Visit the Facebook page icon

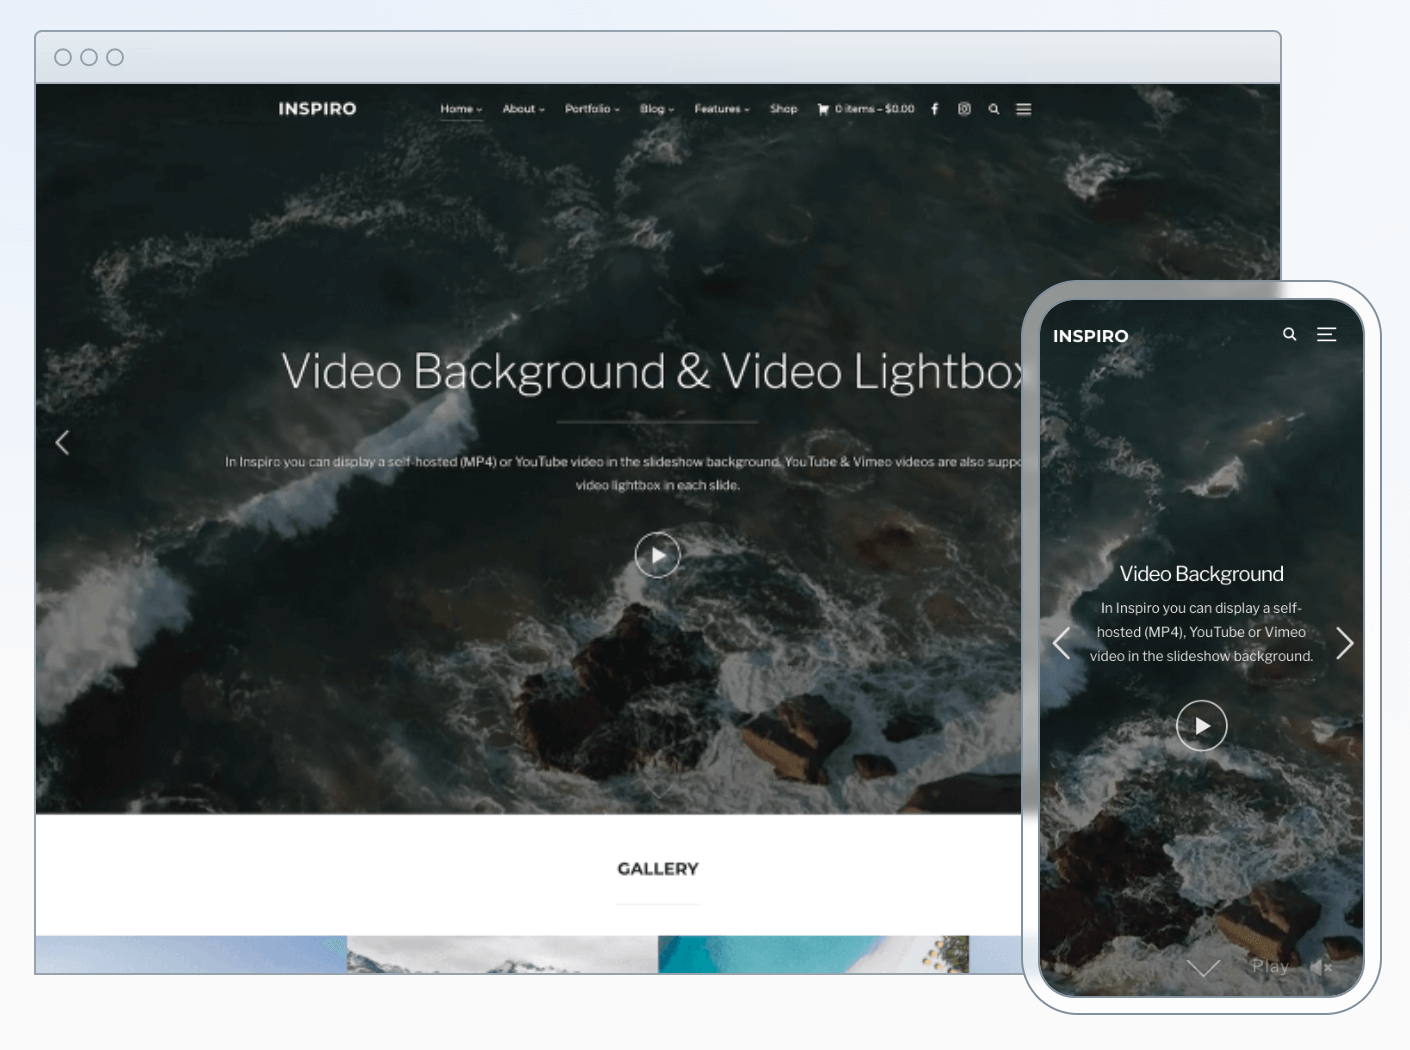coord(935,109)
